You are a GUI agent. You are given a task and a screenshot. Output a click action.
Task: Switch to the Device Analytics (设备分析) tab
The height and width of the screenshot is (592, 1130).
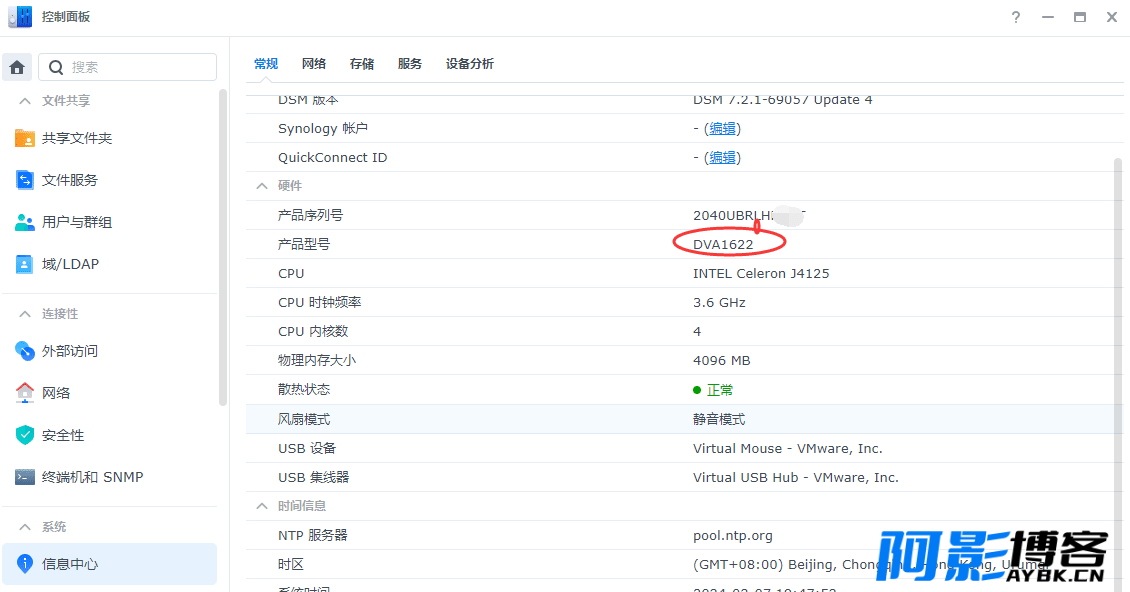tap(470, 64)
